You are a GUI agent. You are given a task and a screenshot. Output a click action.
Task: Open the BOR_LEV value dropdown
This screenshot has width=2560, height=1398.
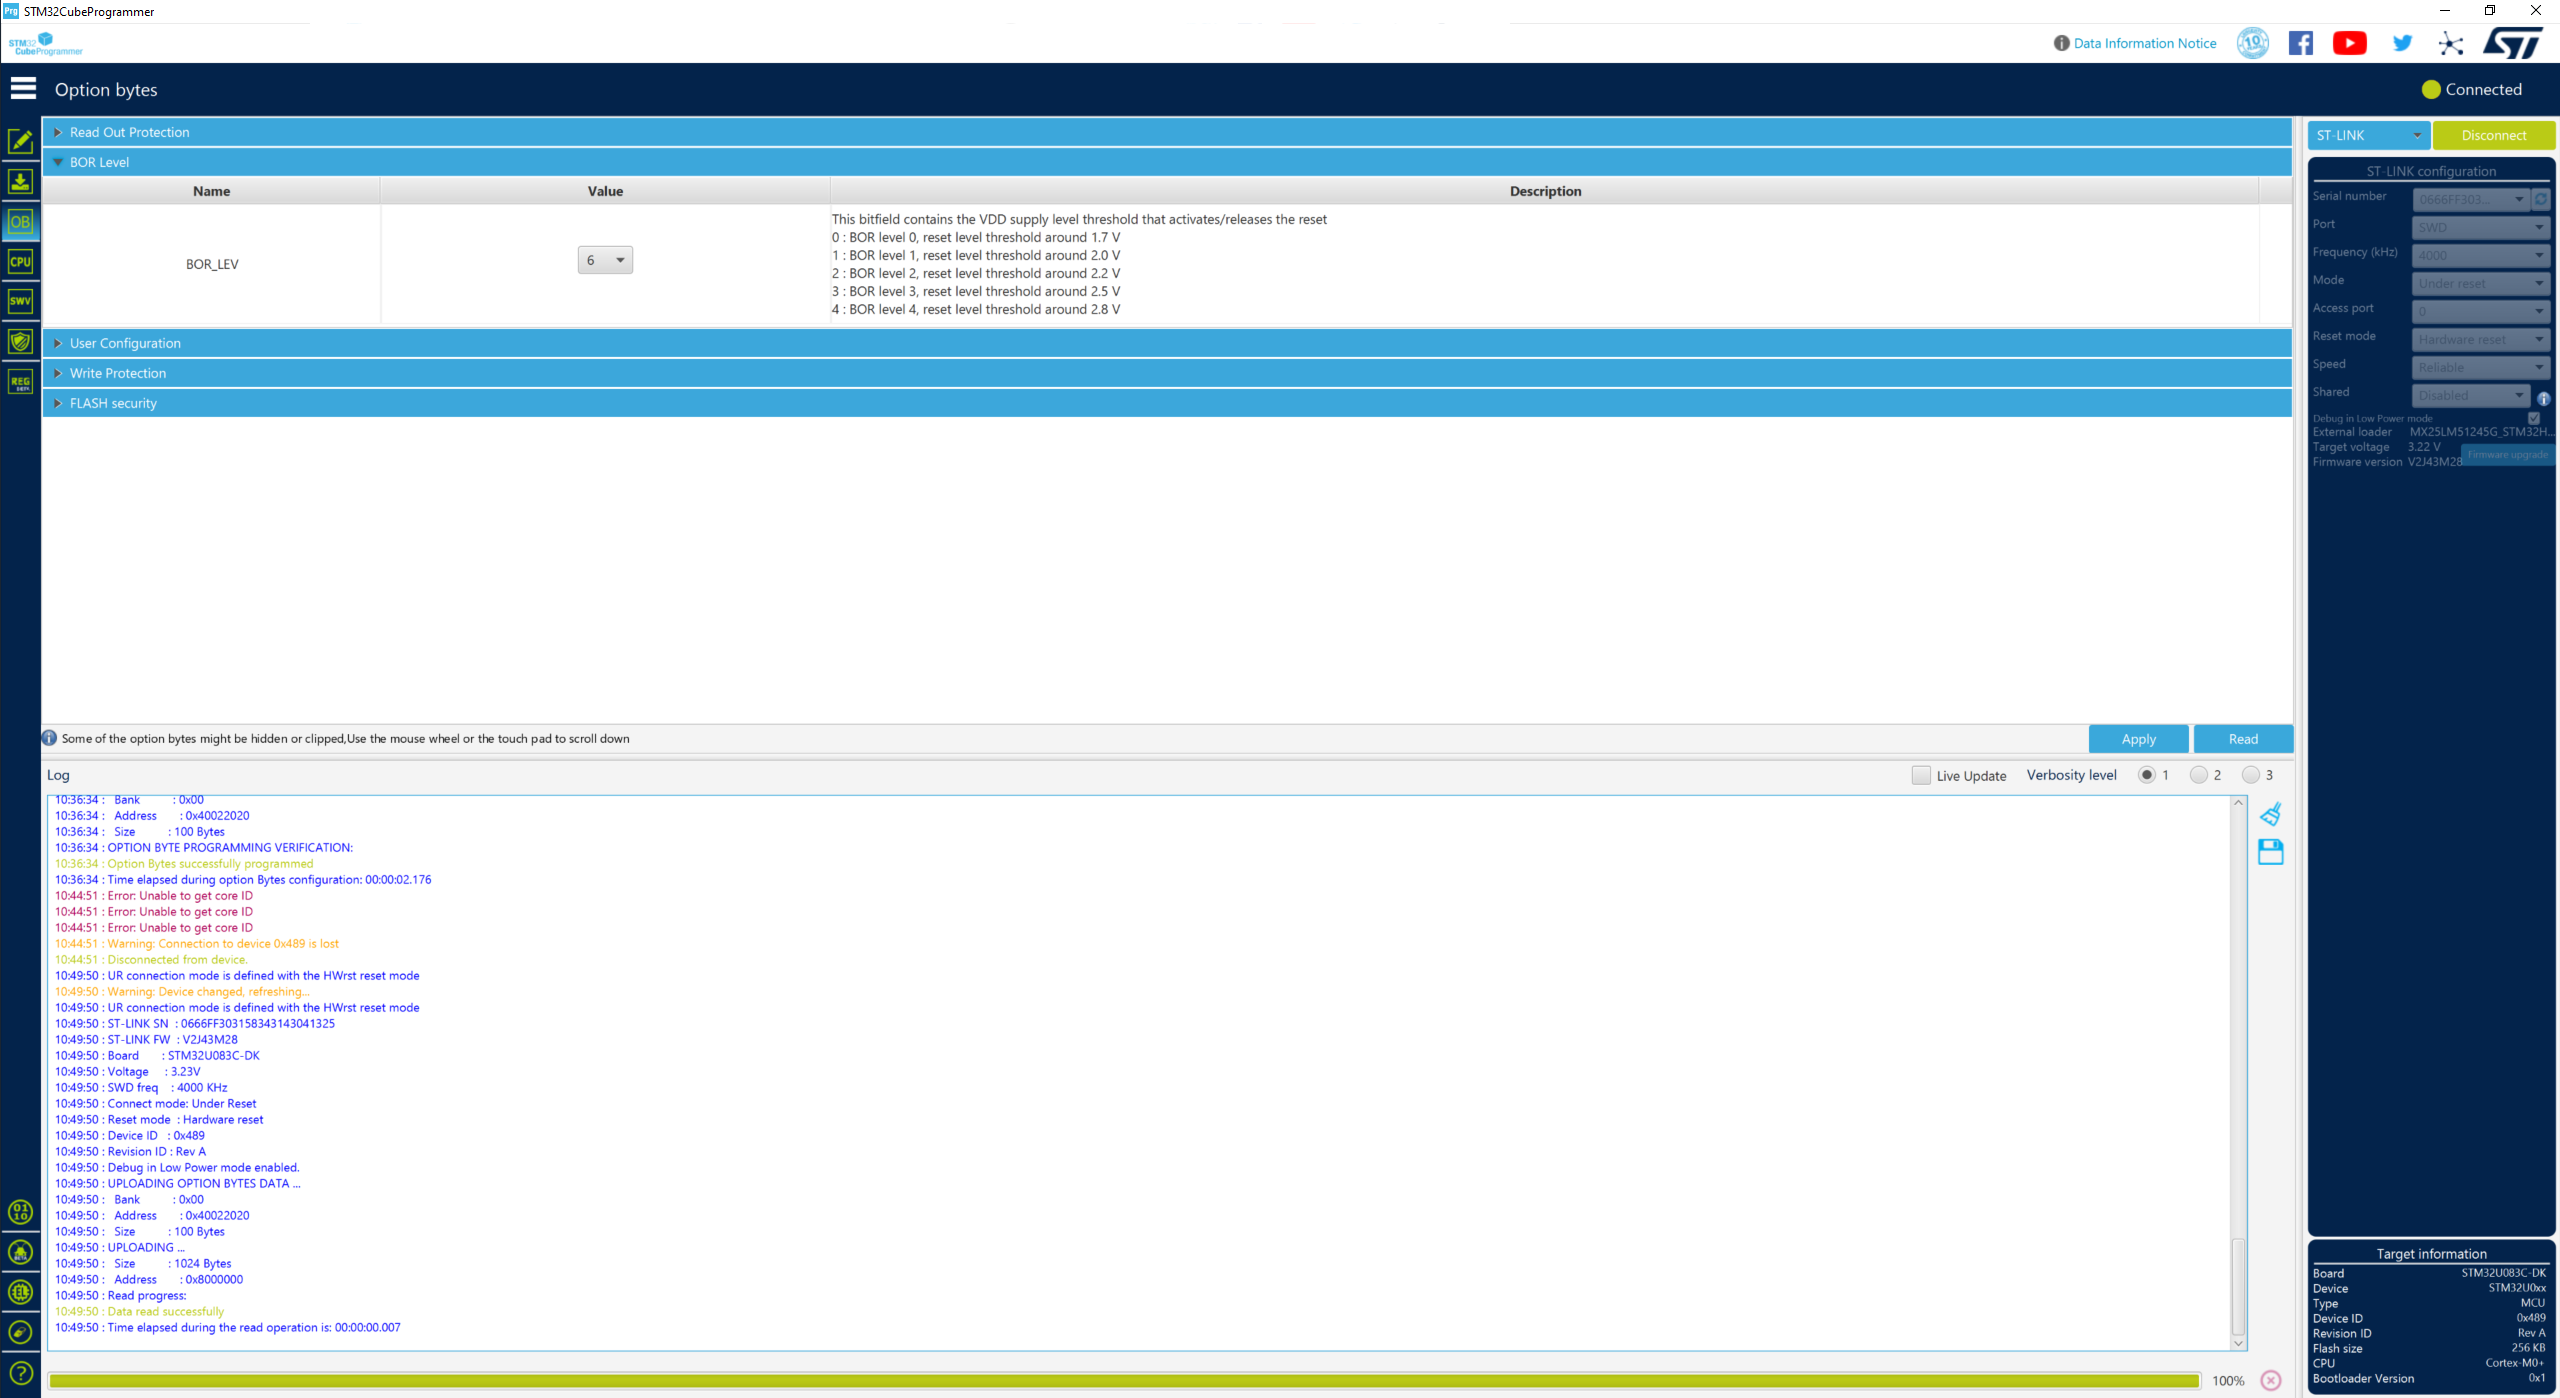(x=605, y=260)
